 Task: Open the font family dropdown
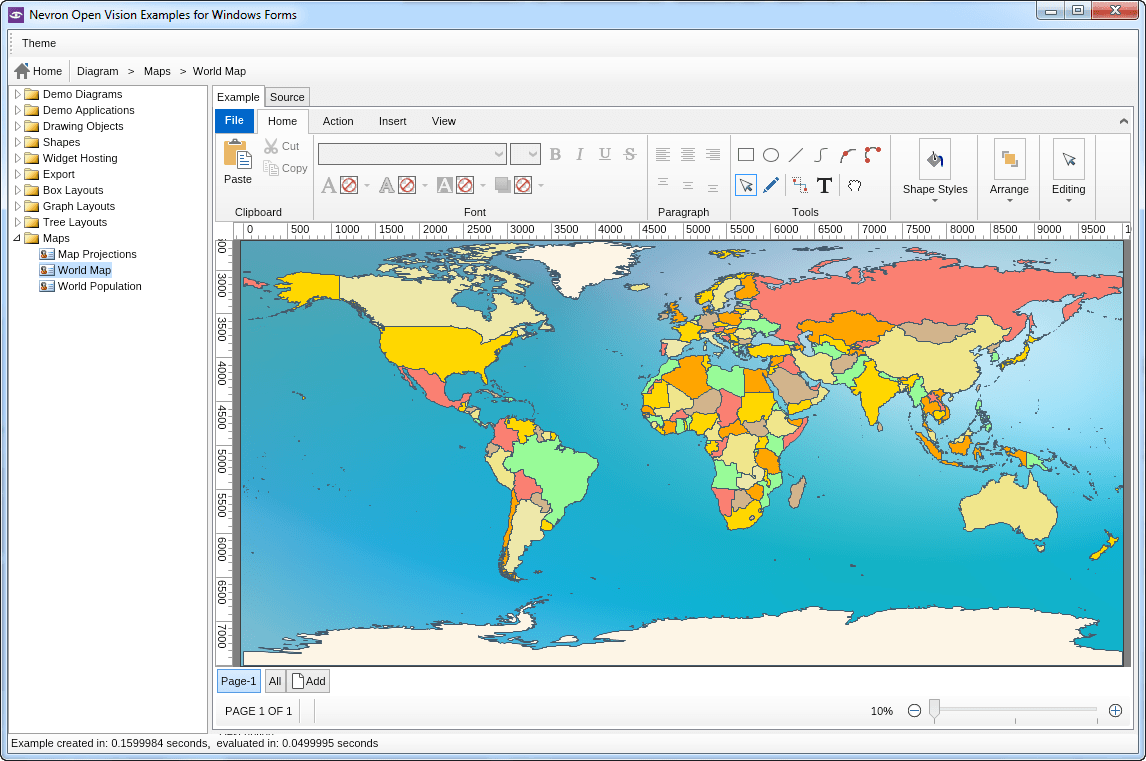pos(499,154)
